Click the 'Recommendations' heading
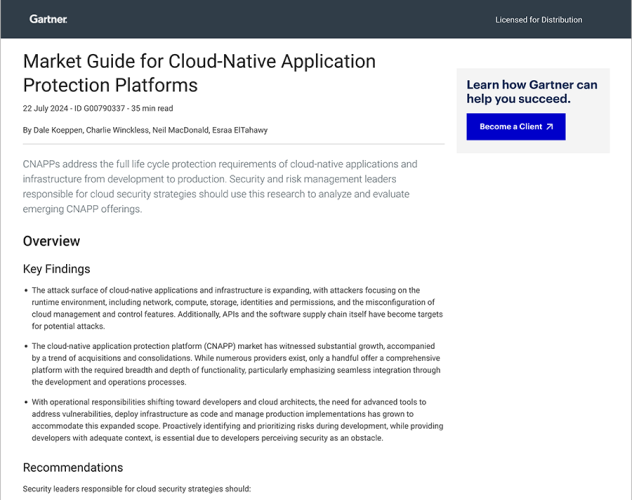632x500 pixels. point(73,467)
